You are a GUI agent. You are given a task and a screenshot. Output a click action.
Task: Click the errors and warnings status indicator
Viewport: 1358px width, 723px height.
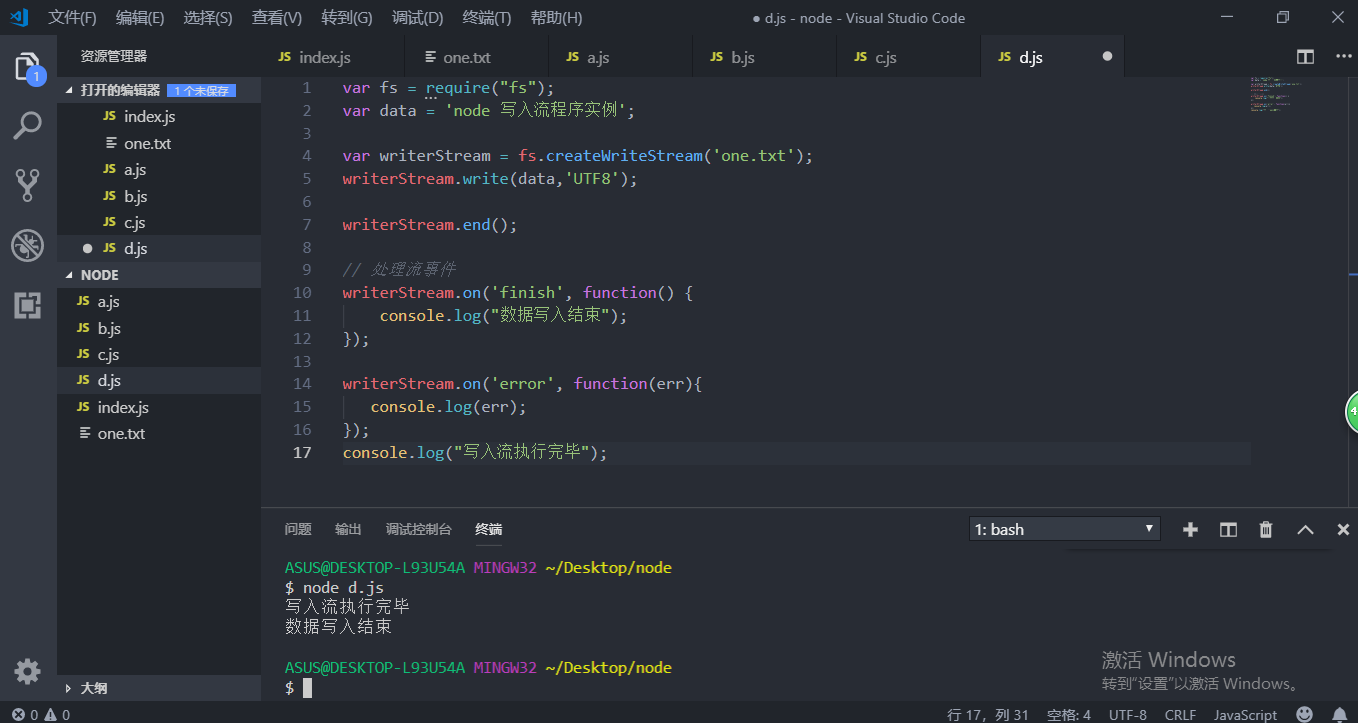41,715
